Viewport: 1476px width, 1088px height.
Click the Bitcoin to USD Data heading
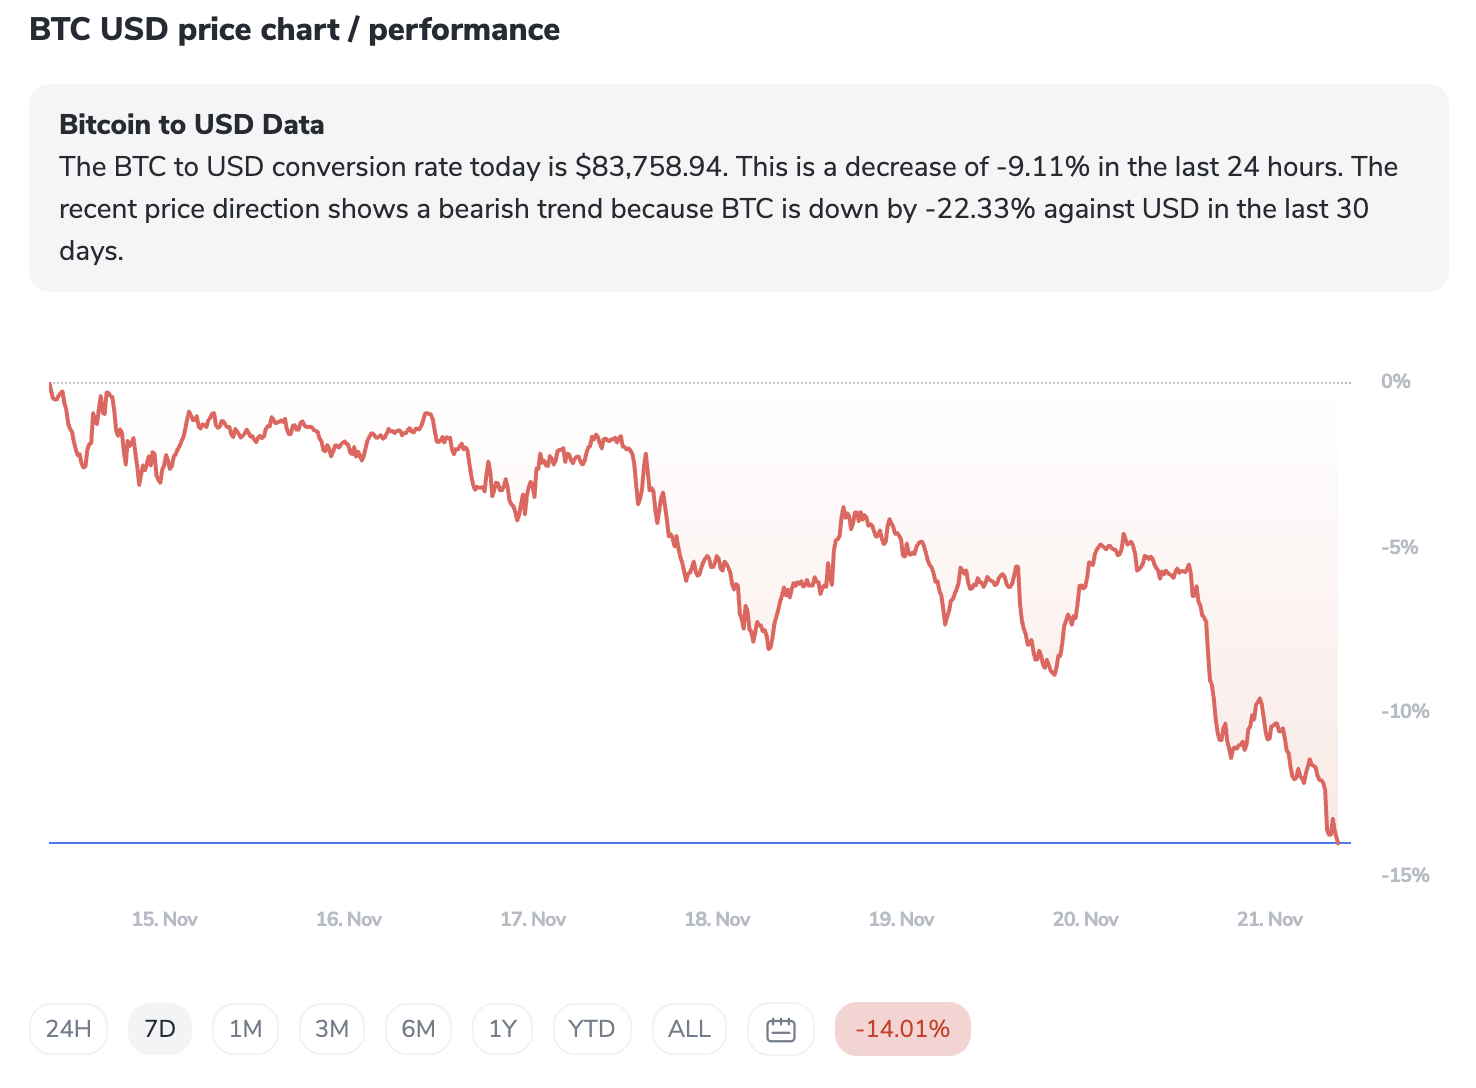[x=192, y=125]
